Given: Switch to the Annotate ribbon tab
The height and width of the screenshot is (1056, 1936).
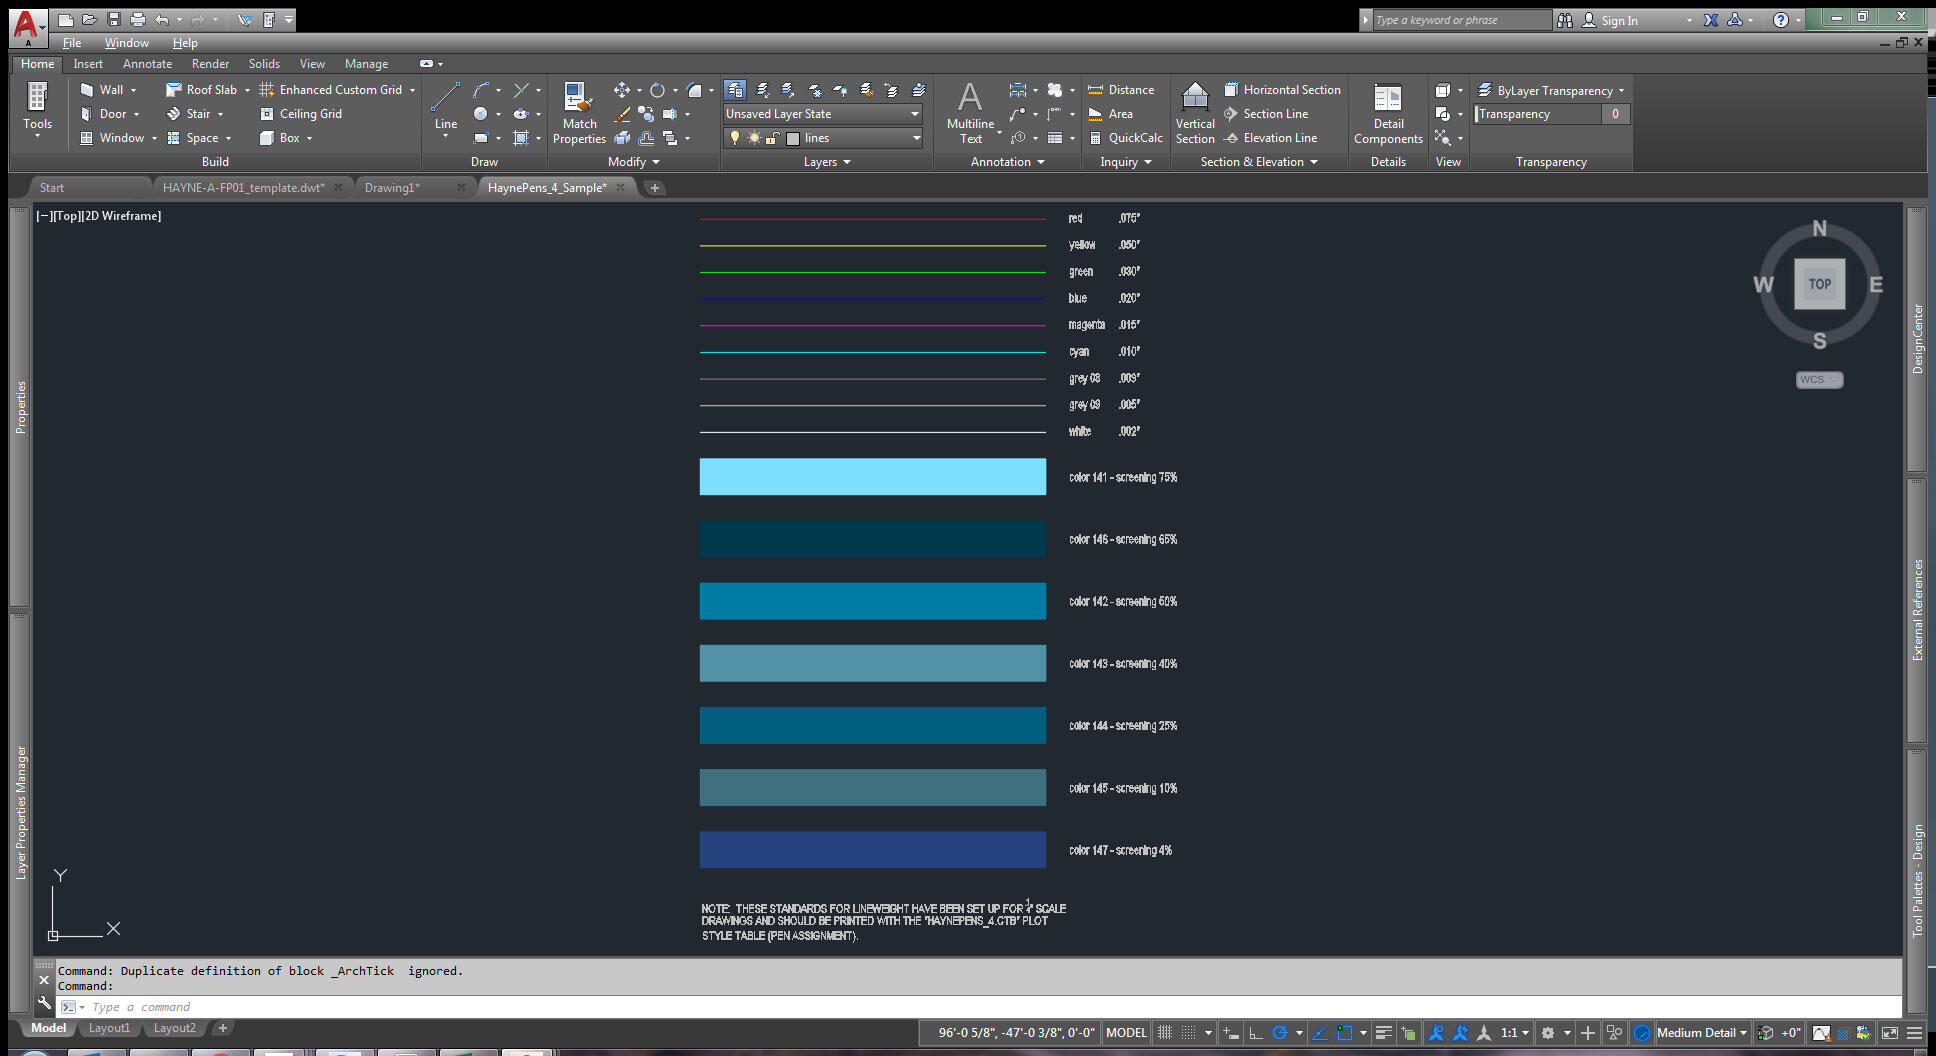Looking at the screenshot, I should (x=147, y=64).
